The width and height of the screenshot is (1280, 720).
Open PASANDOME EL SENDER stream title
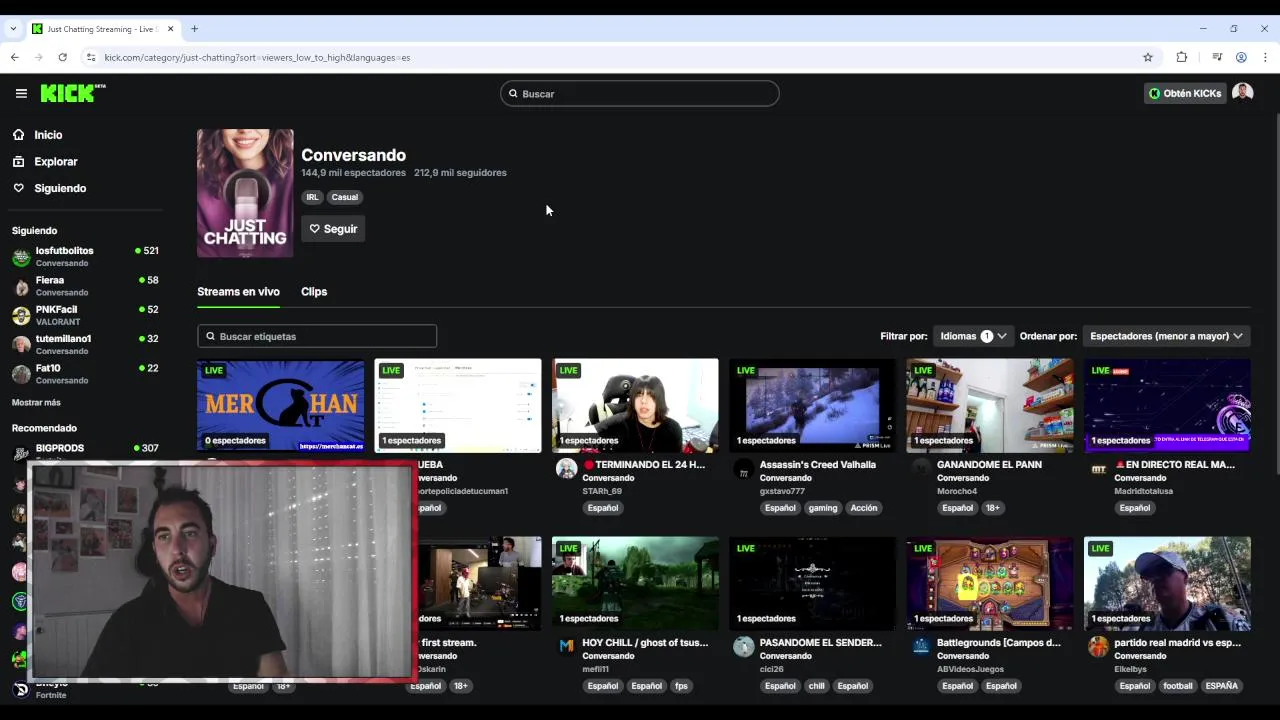[x=821, y=643]
